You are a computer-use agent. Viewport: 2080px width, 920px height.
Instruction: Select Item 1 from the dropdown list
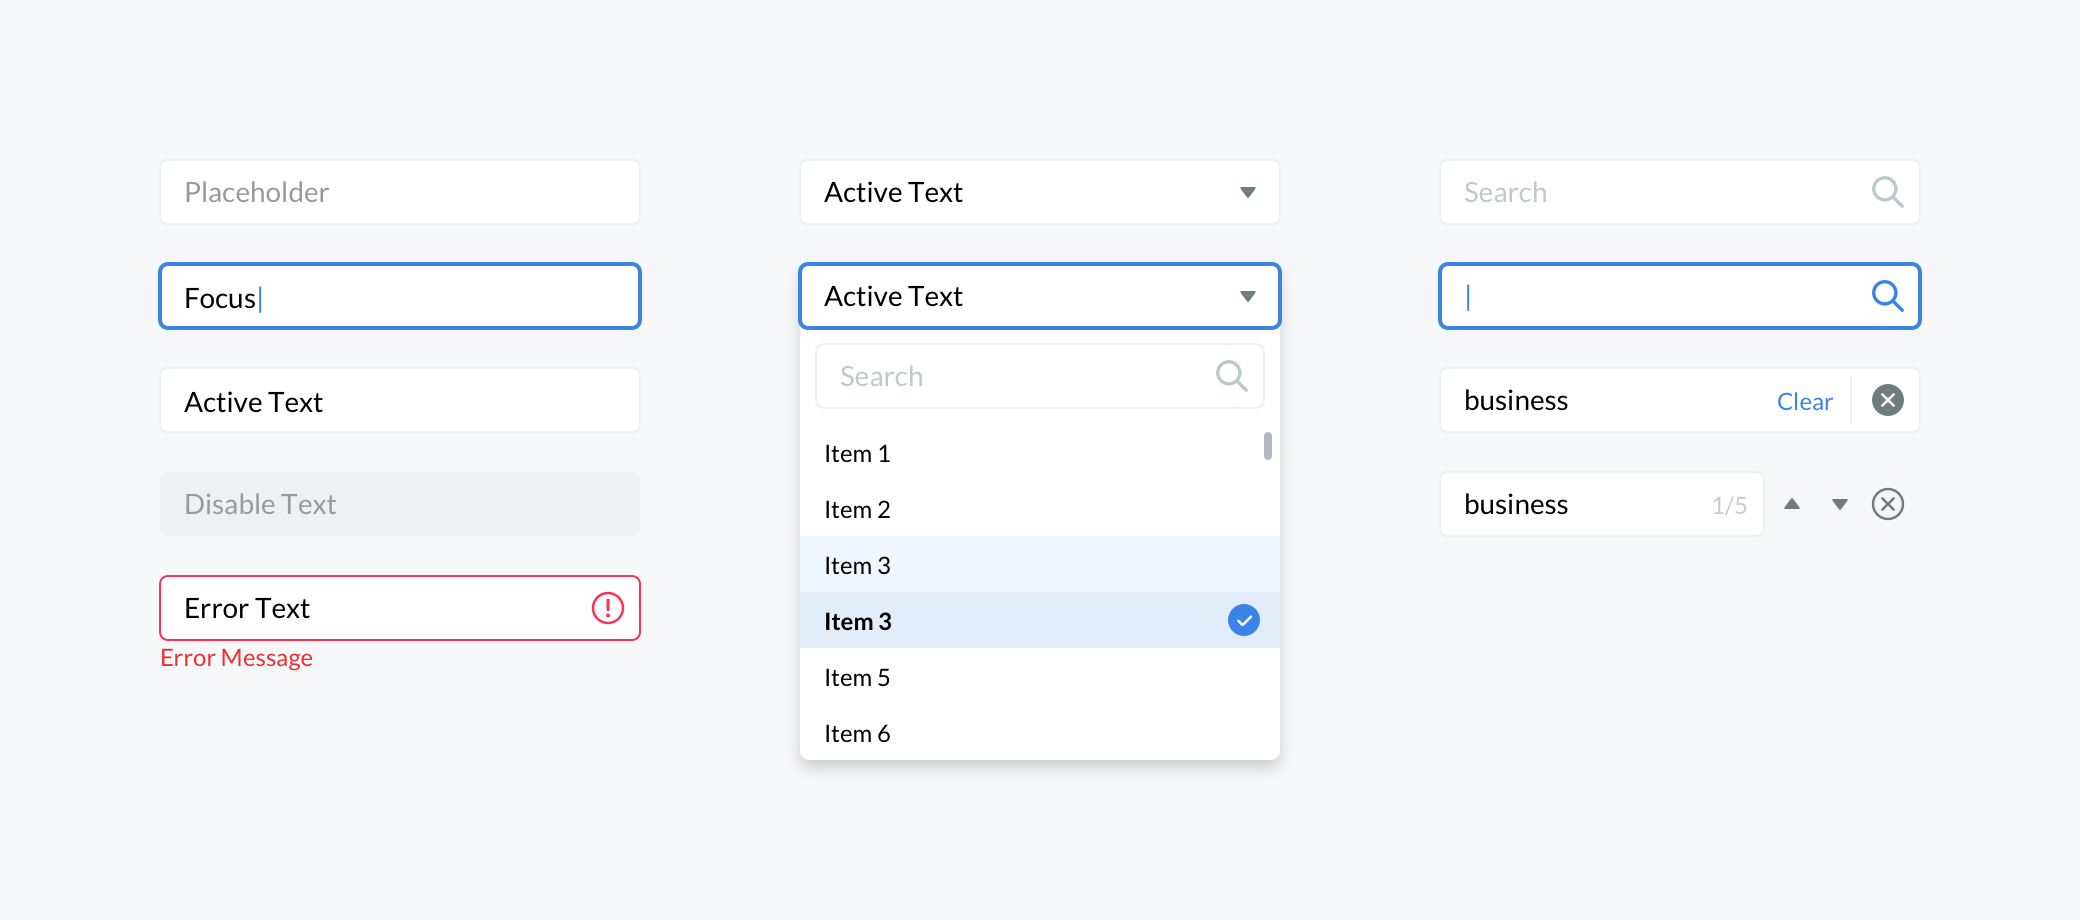857,454
